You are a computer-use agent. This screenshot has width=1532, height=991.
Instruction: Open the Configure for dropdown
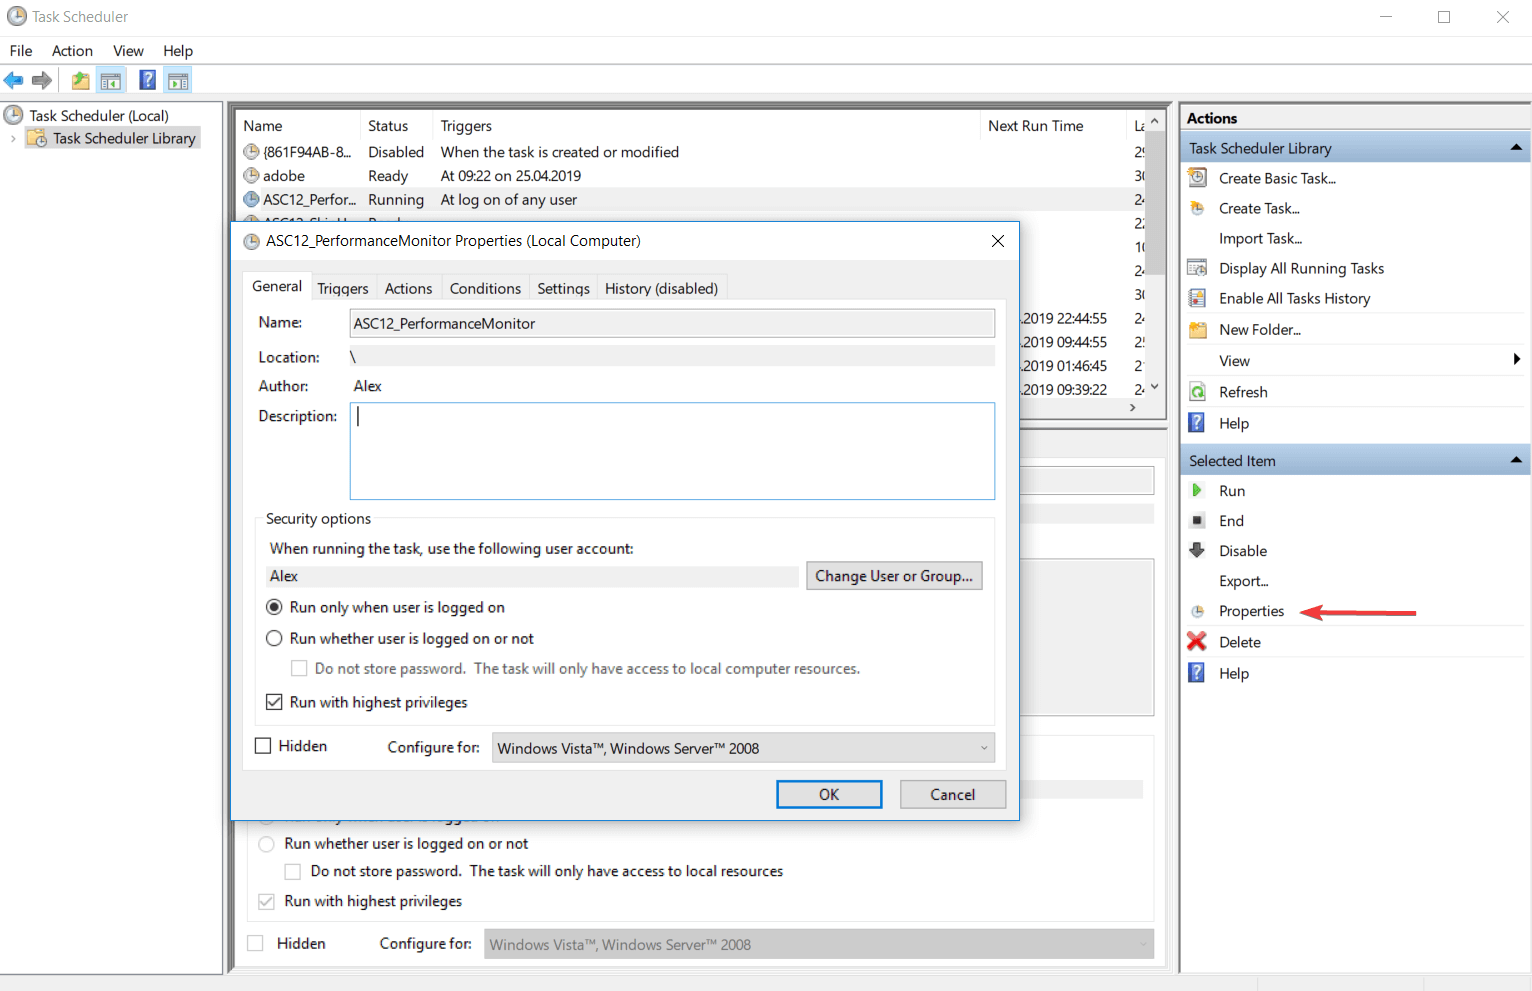982,747
